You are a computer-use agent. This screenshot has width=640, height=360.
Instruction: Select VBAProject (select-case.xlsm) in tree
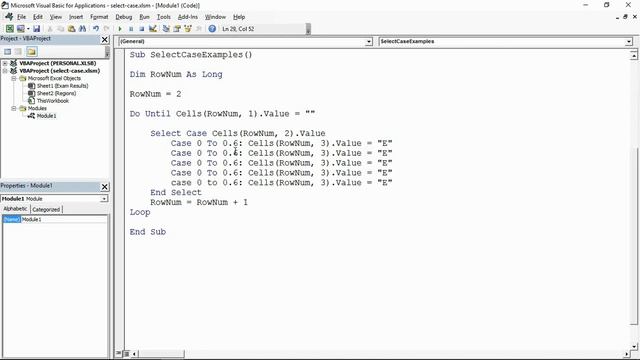(x=60, y=71)
